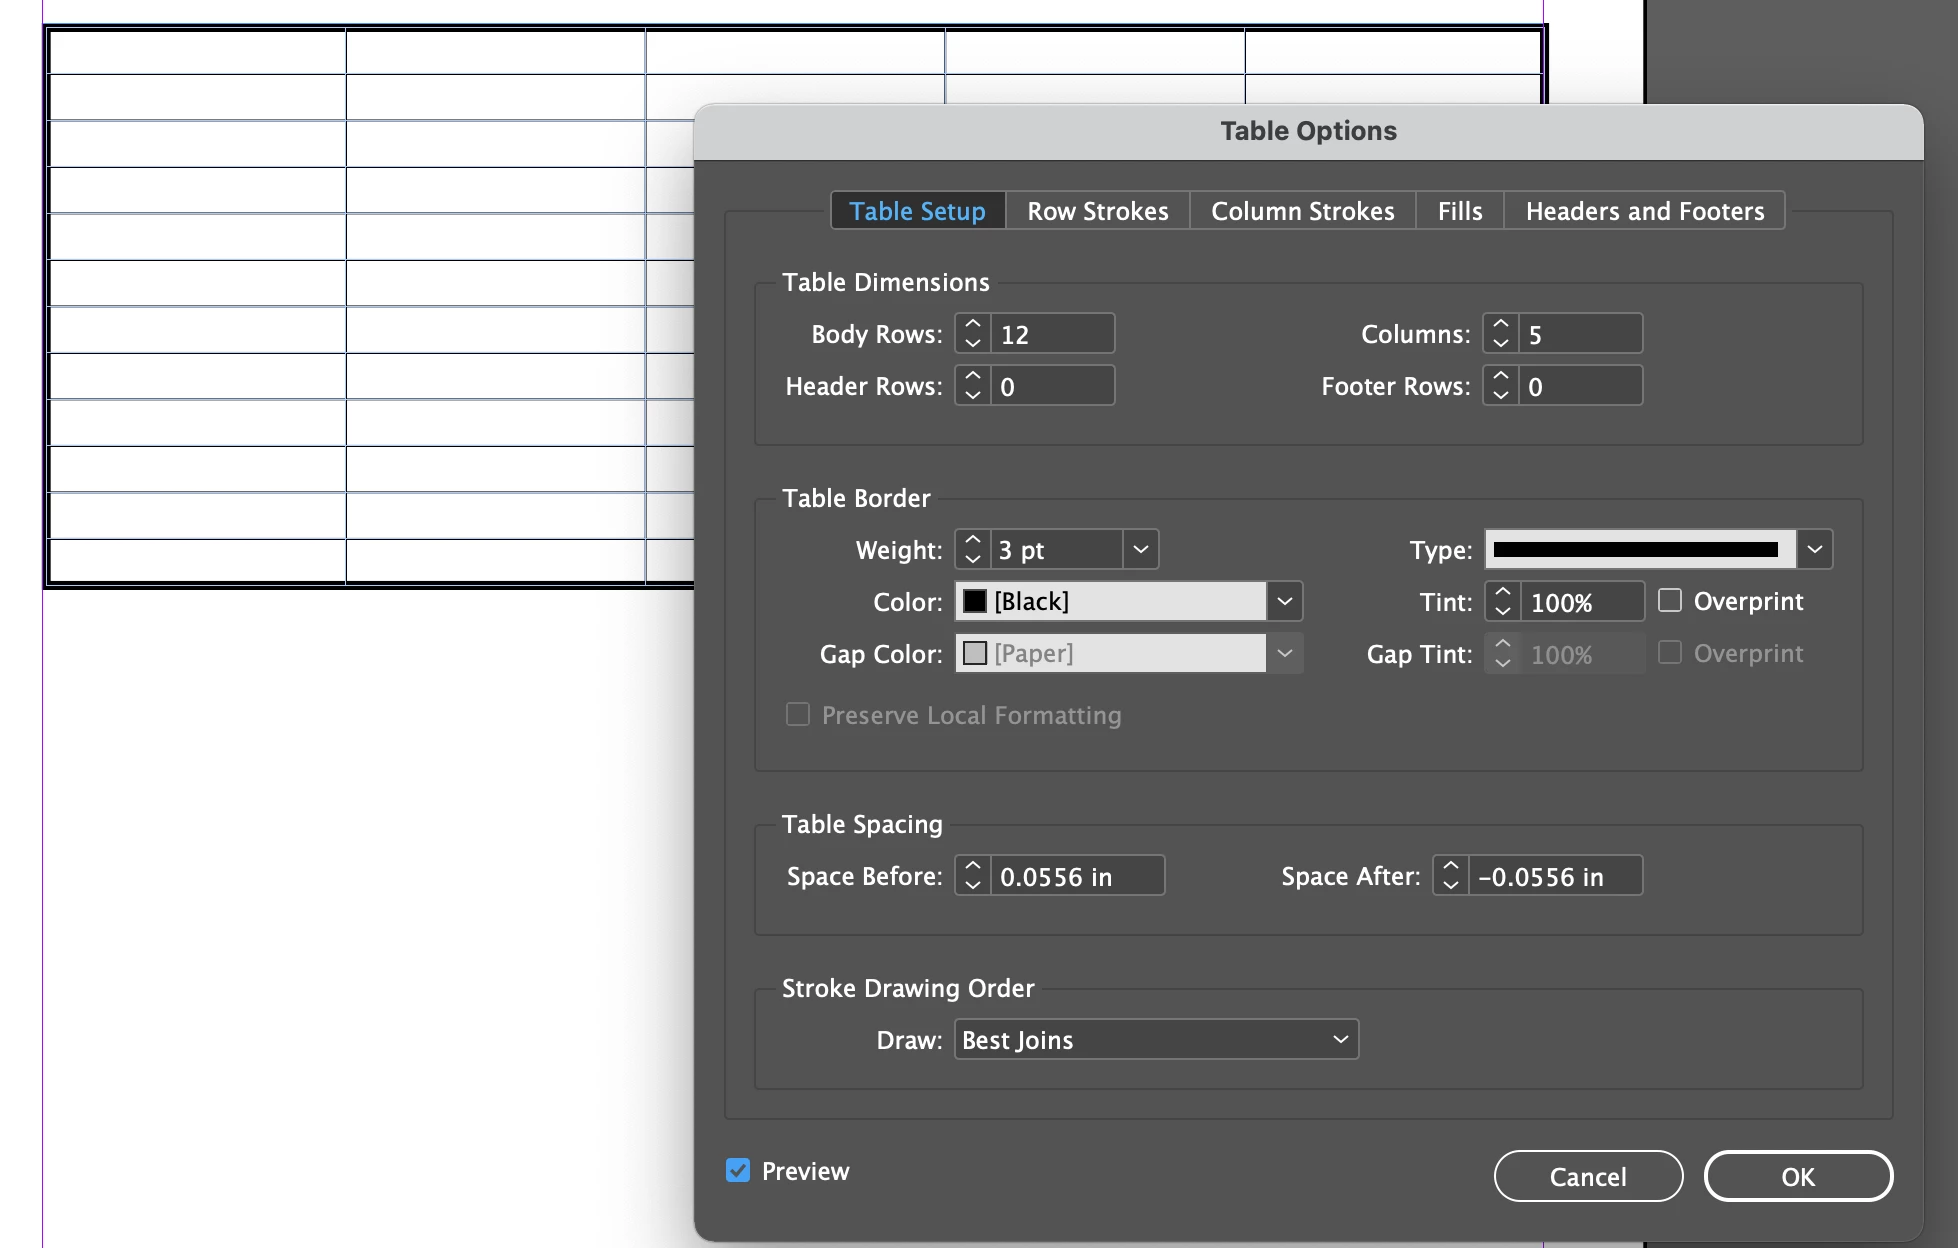Click the Body Rows input field
The height and width of the screenshot is (1248, 1958).
1052,334
